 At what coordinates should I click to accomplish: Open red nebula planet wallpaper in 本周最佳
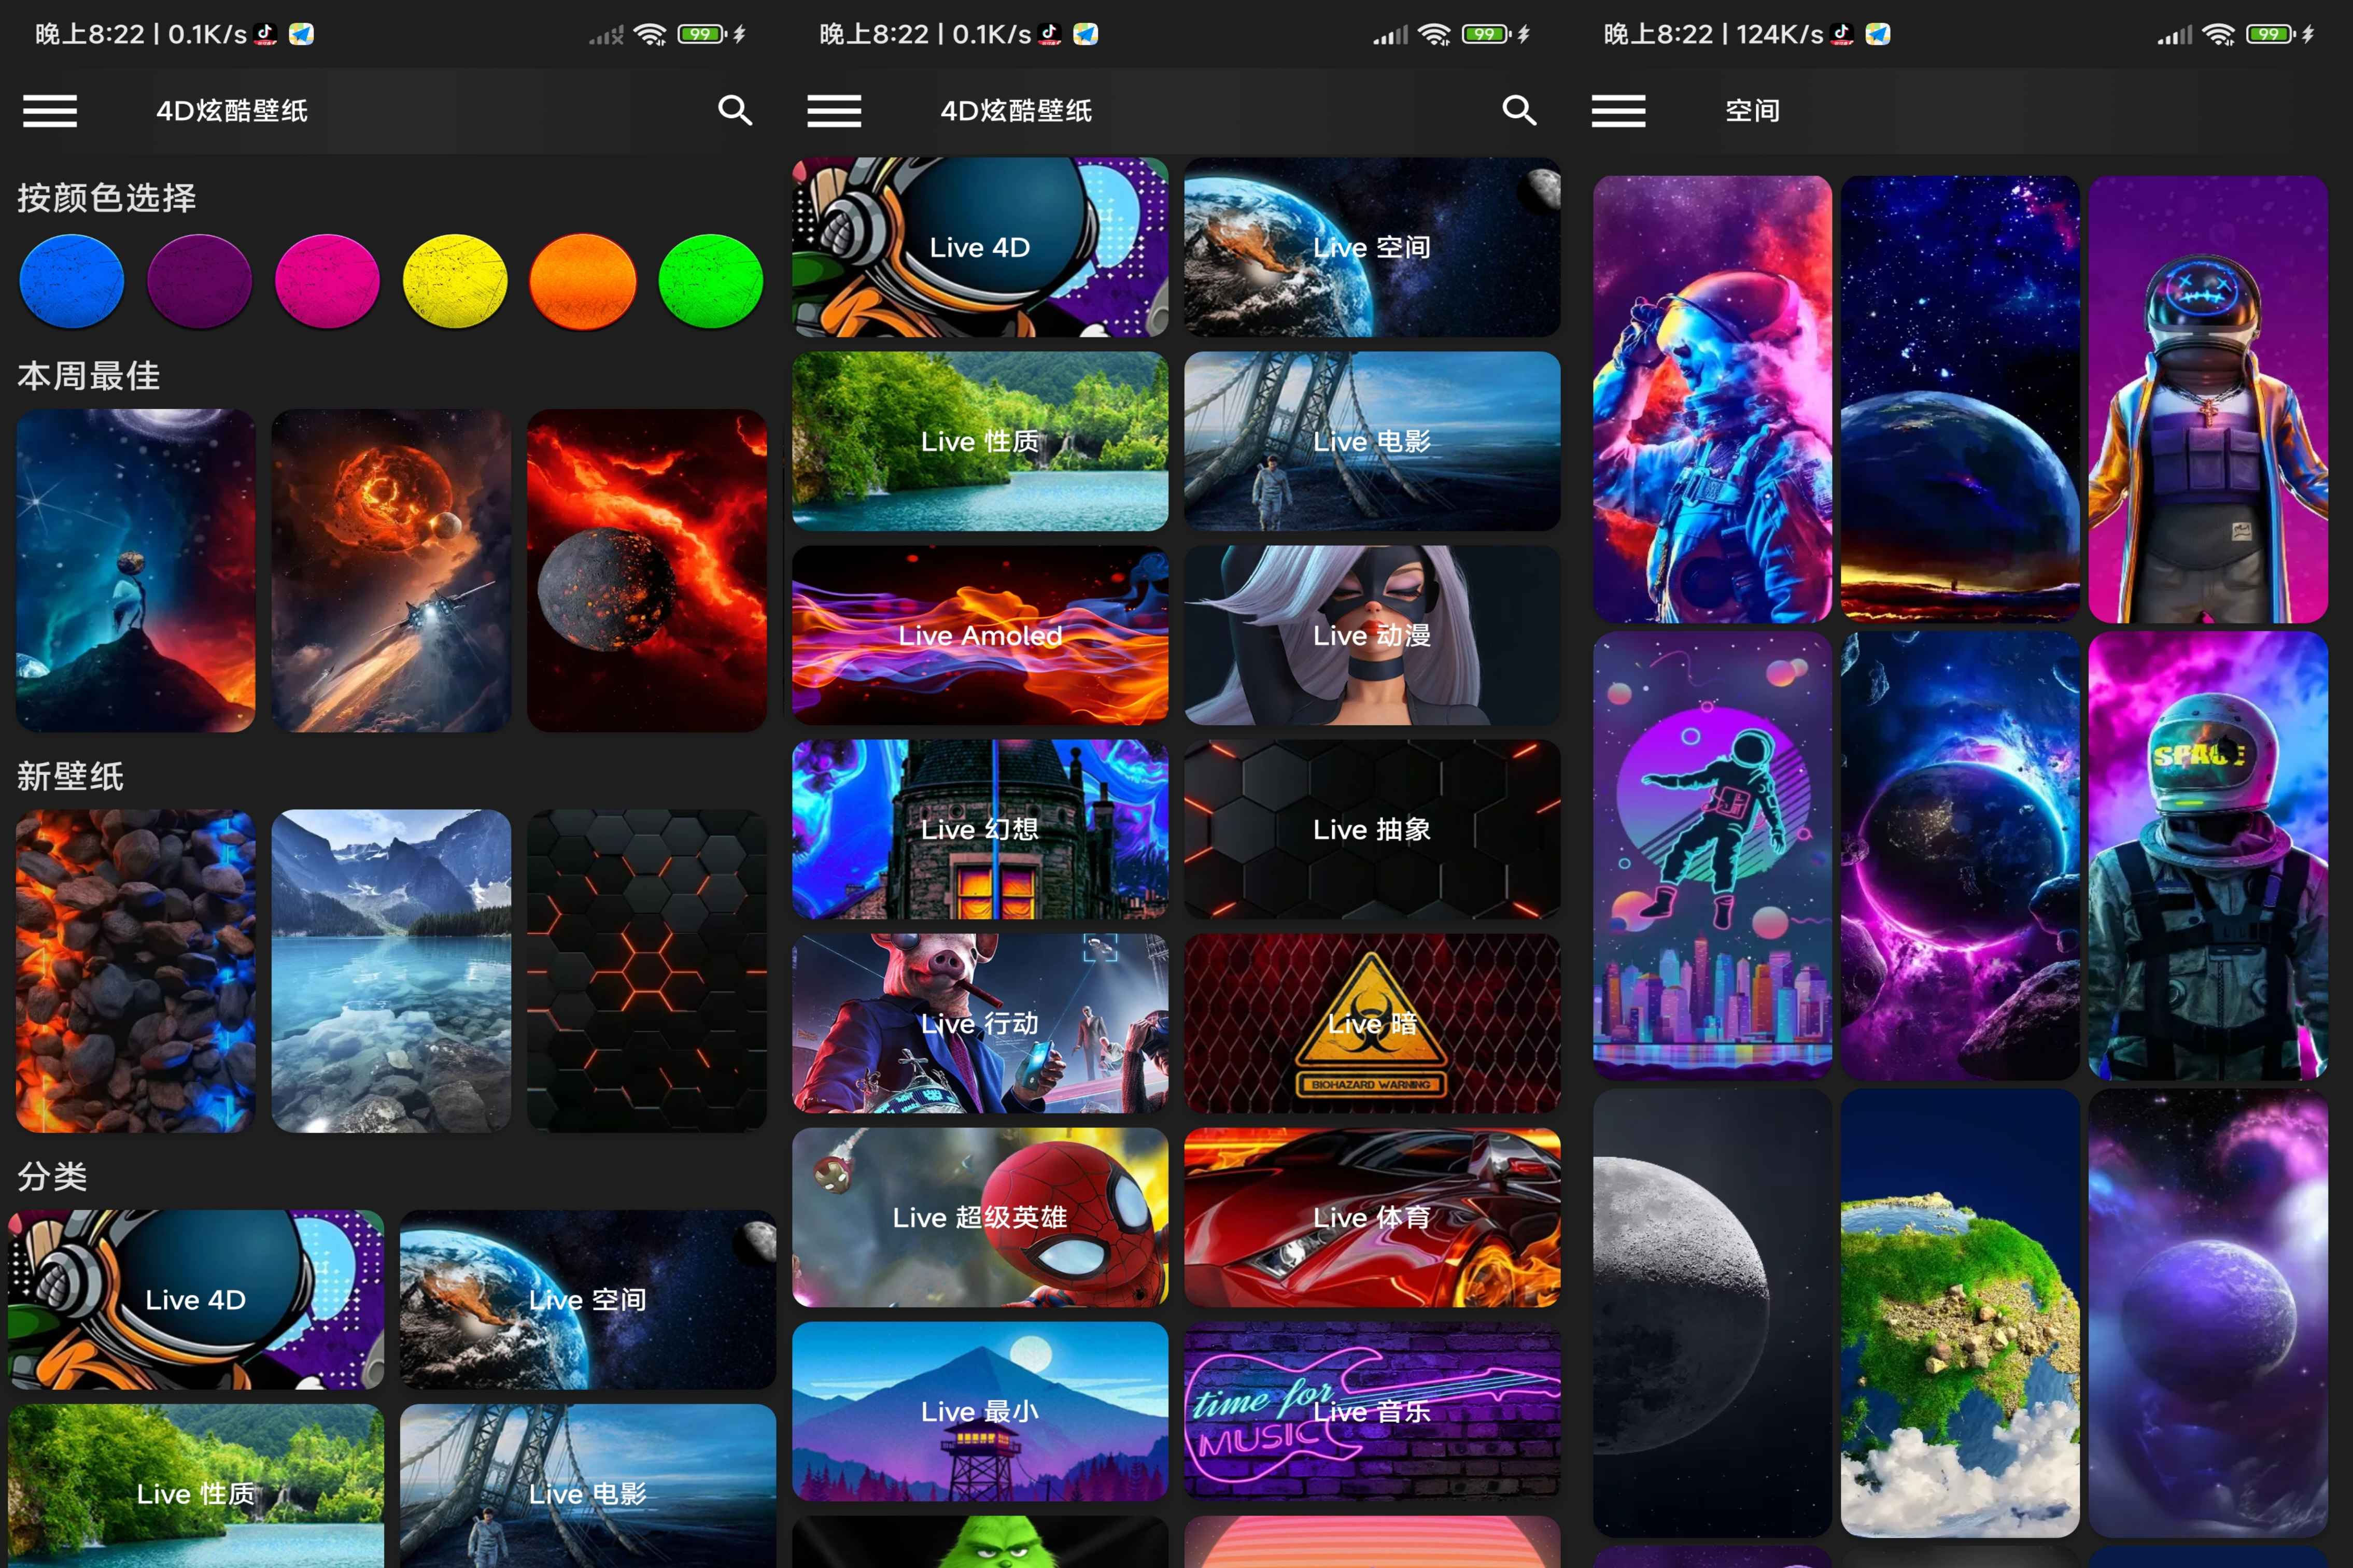coord(646,570)
